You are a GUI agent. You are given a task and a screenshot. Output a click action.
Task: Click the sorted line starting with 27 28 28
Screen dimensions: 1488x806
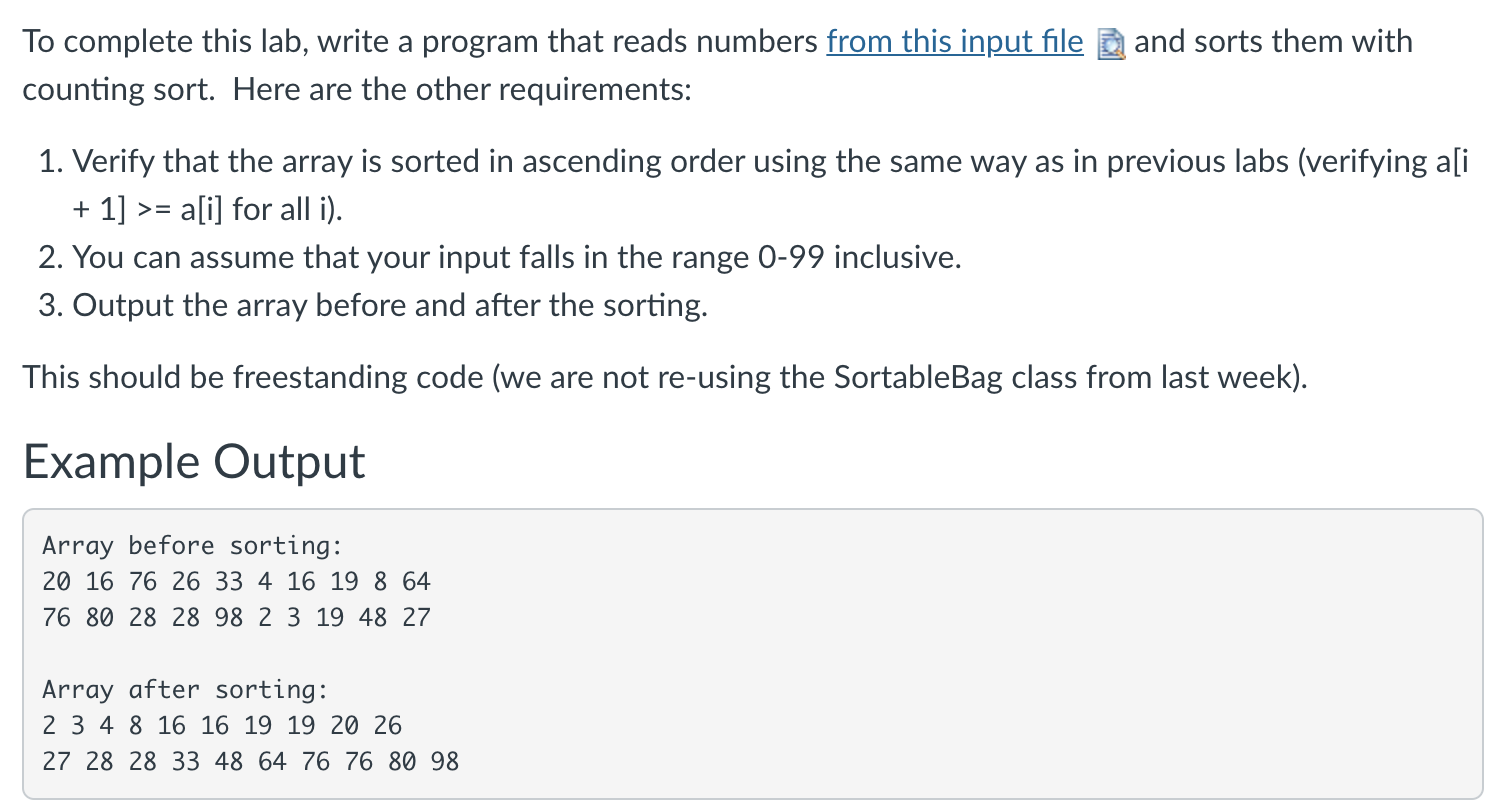click(x=251, y=762)
